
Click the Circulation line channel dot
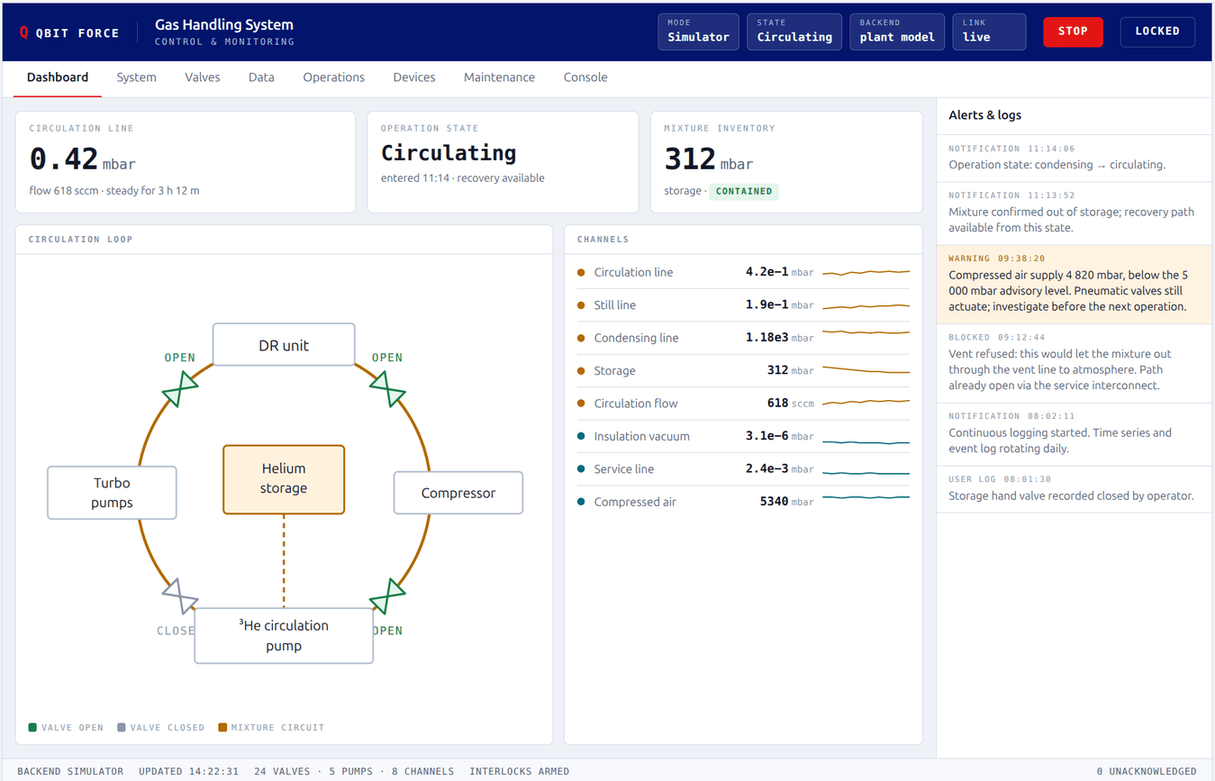click(581, 272)
